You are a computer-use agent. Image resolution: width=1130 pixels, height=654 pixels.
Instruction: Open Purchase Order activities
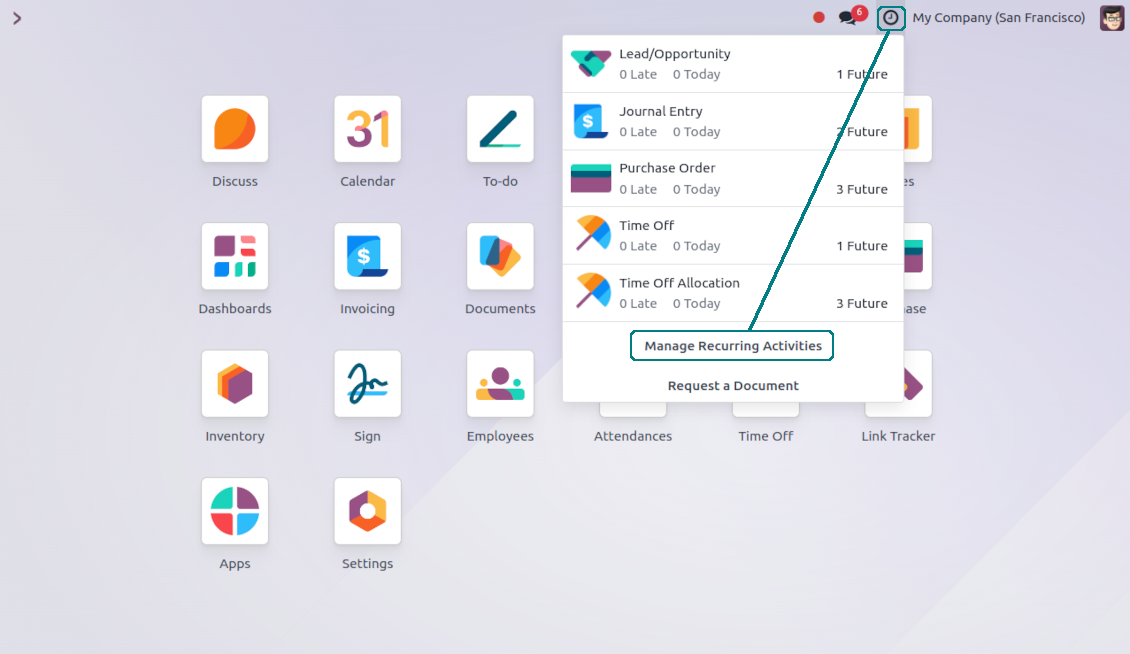click(x=733, y=178)
